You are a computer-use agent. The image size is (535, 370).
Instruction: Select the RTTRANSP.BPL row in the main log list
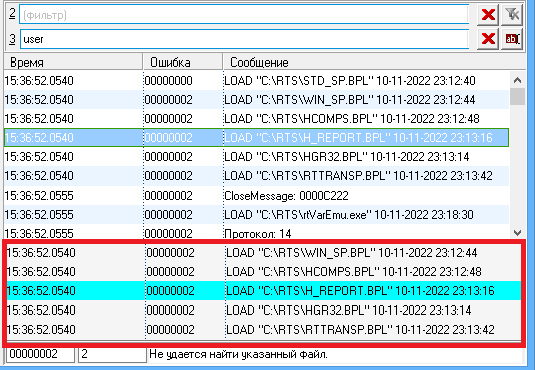pos(257,176)
